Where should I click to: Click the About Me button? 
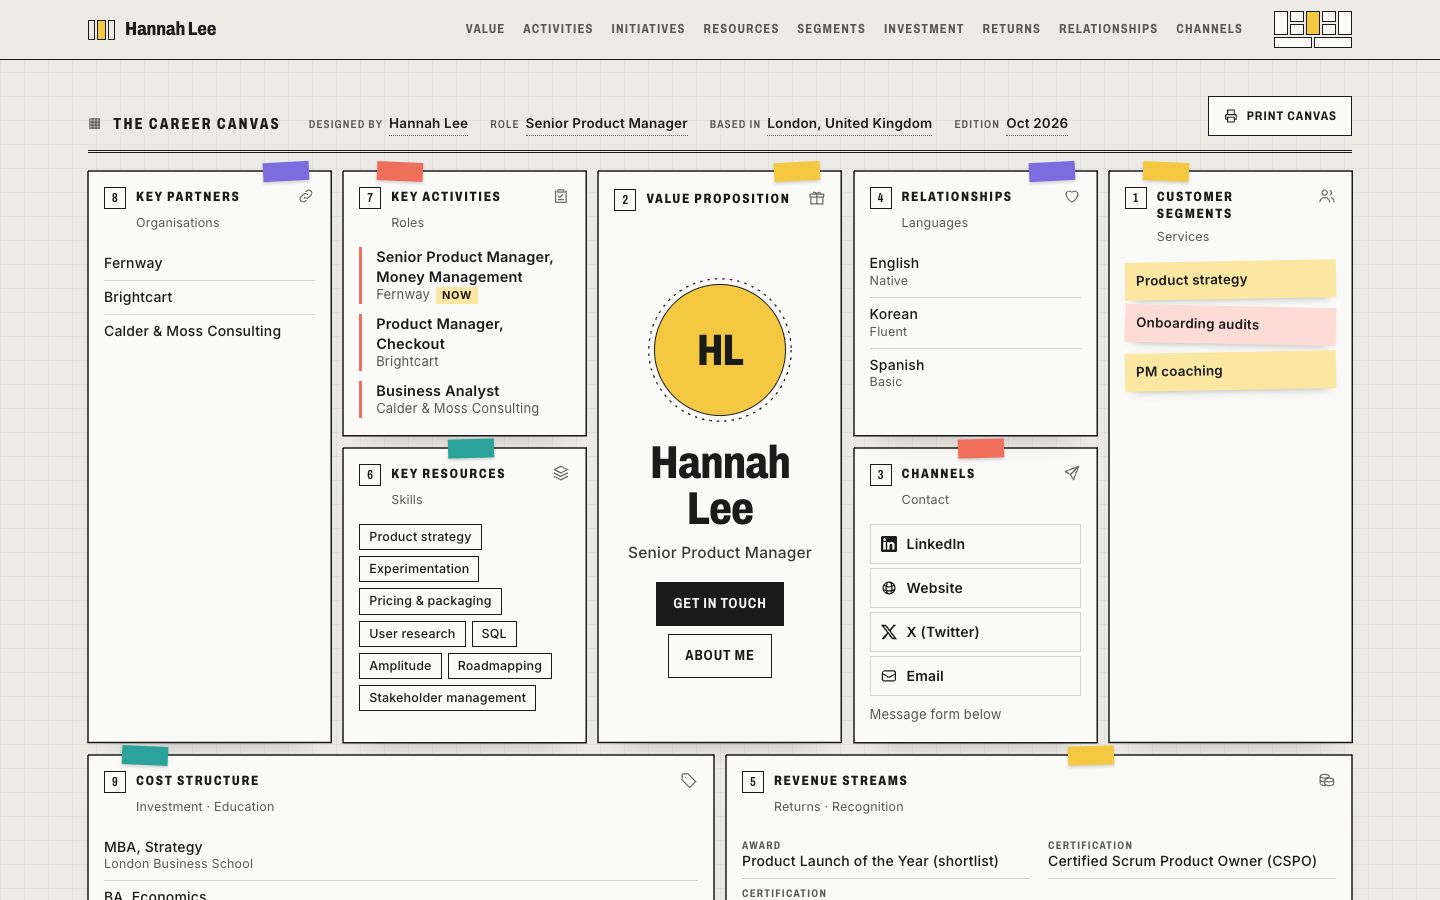tap(720, 656)
